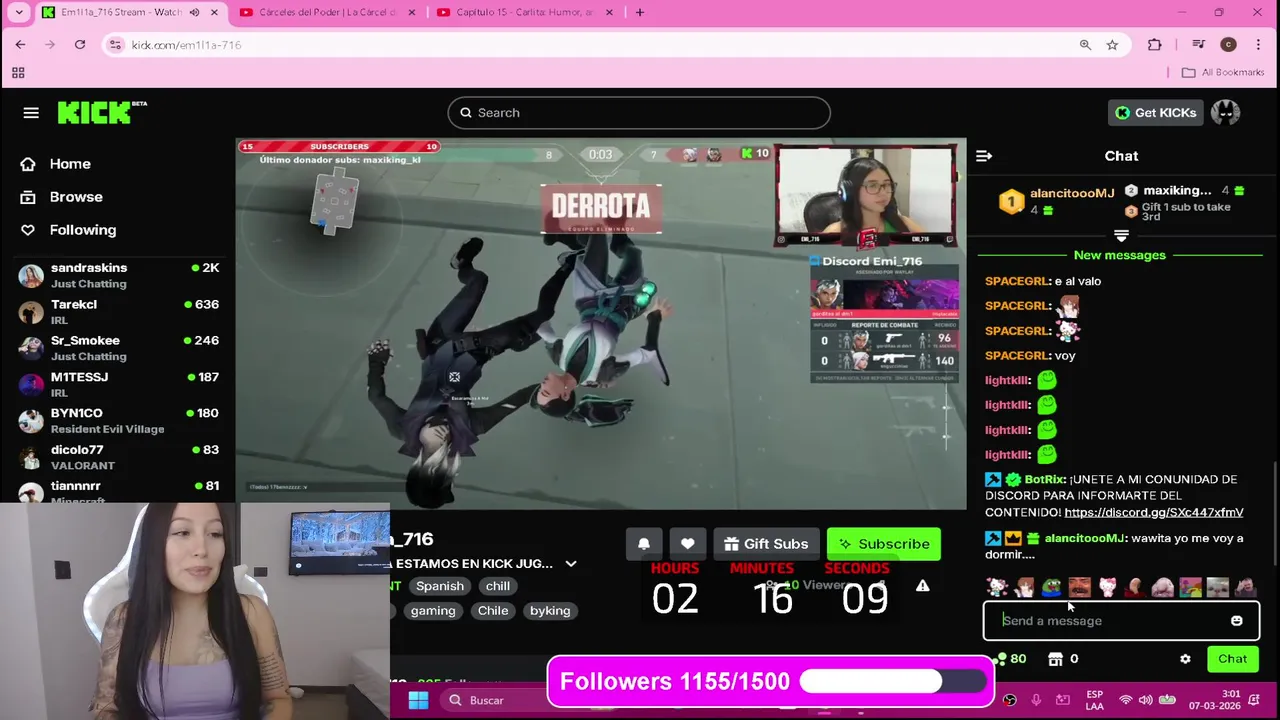Toggle stream notifications bell
The height and width of the screenshot is (720, 1280).
click(644, 544)
